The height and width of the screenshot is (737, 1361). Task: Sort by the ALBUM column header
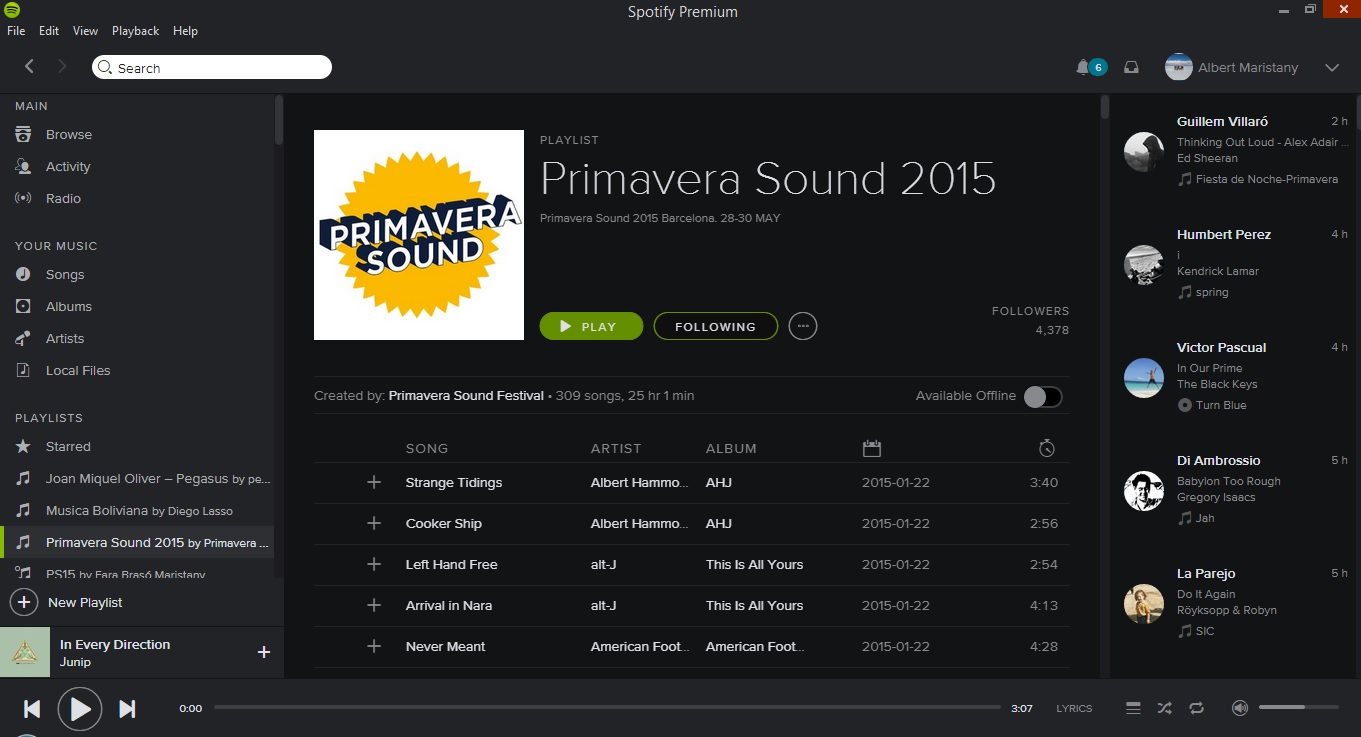tap(731, 449)
